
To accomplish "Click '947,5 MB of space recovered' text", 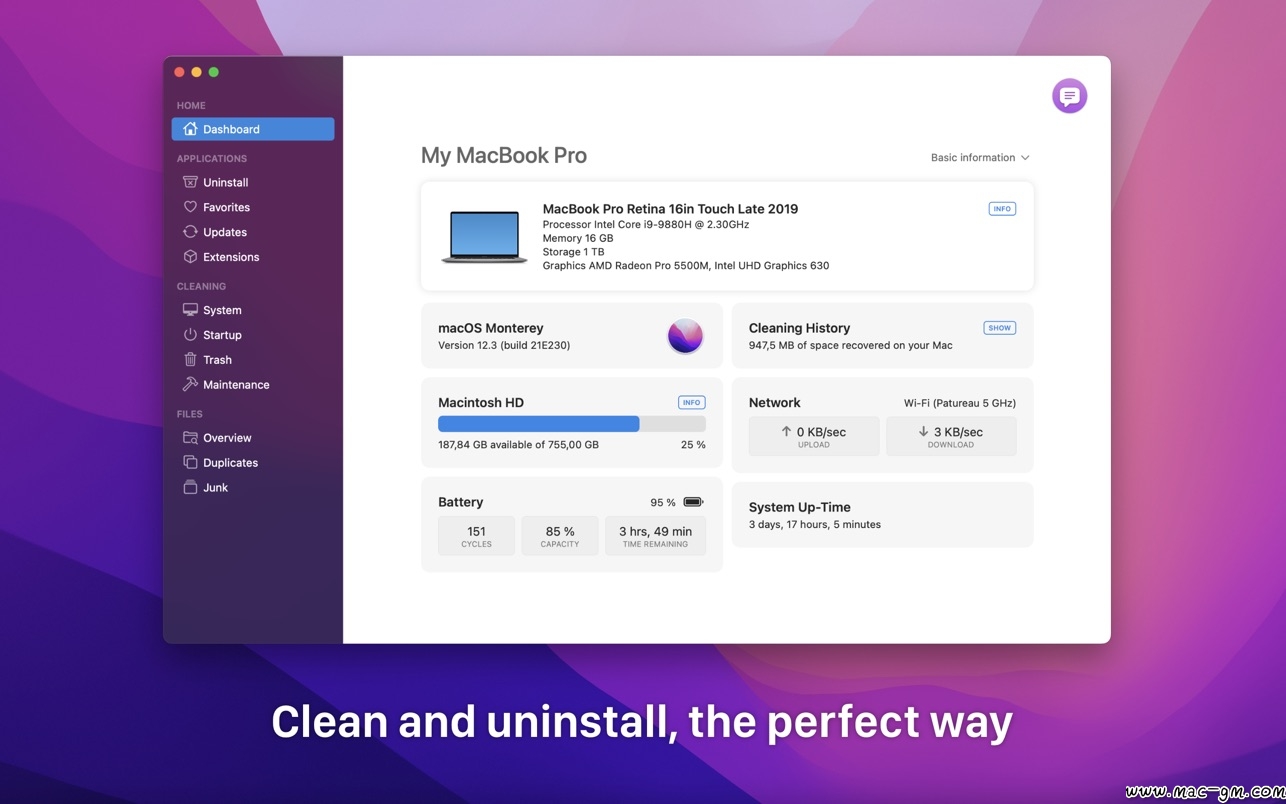I will pos(851,346).
